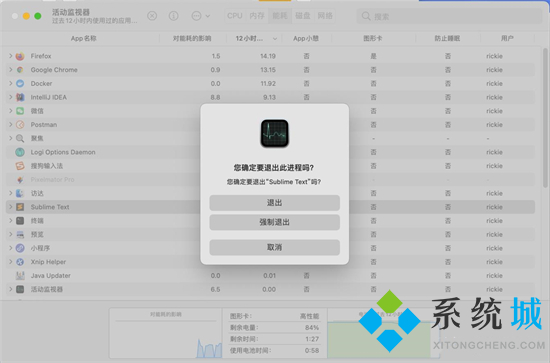Sort by the App 小憩 column header
The width and height of the screenshot is (550, 363).
click(x=306, y=38)
